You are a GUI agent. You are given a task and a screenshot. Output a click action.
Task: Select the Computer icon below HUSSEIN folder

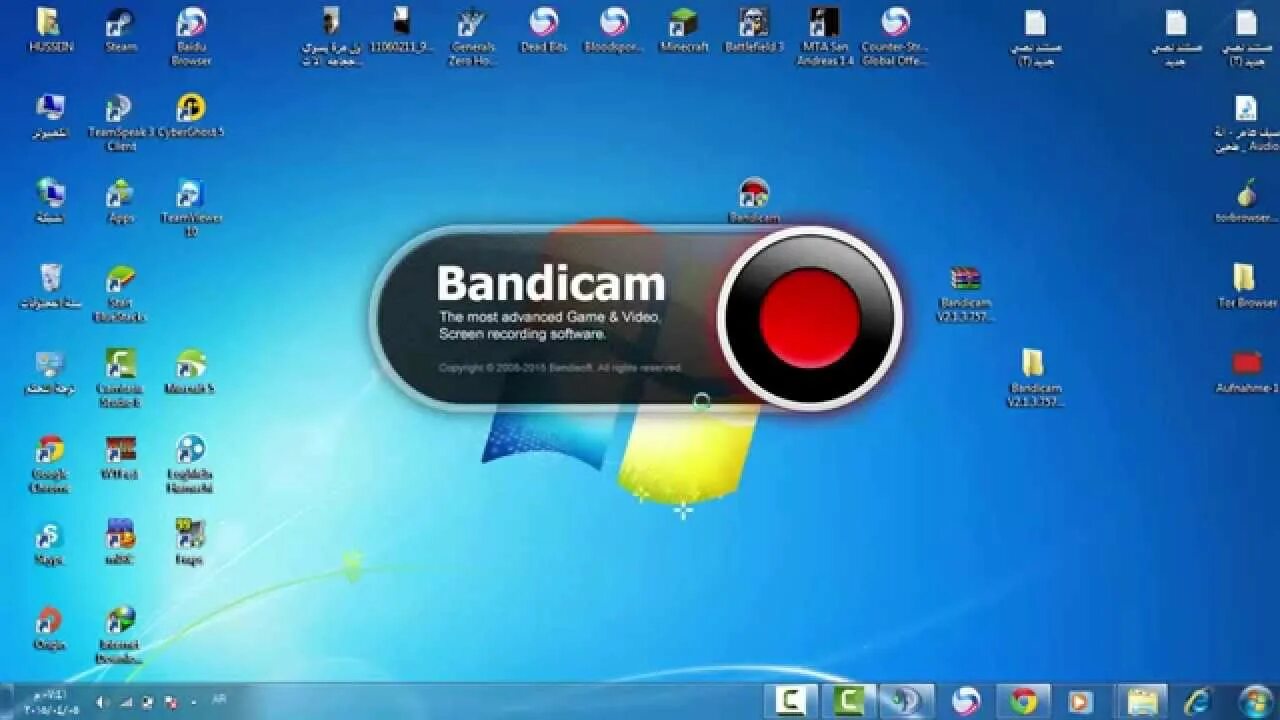point(50,115)
